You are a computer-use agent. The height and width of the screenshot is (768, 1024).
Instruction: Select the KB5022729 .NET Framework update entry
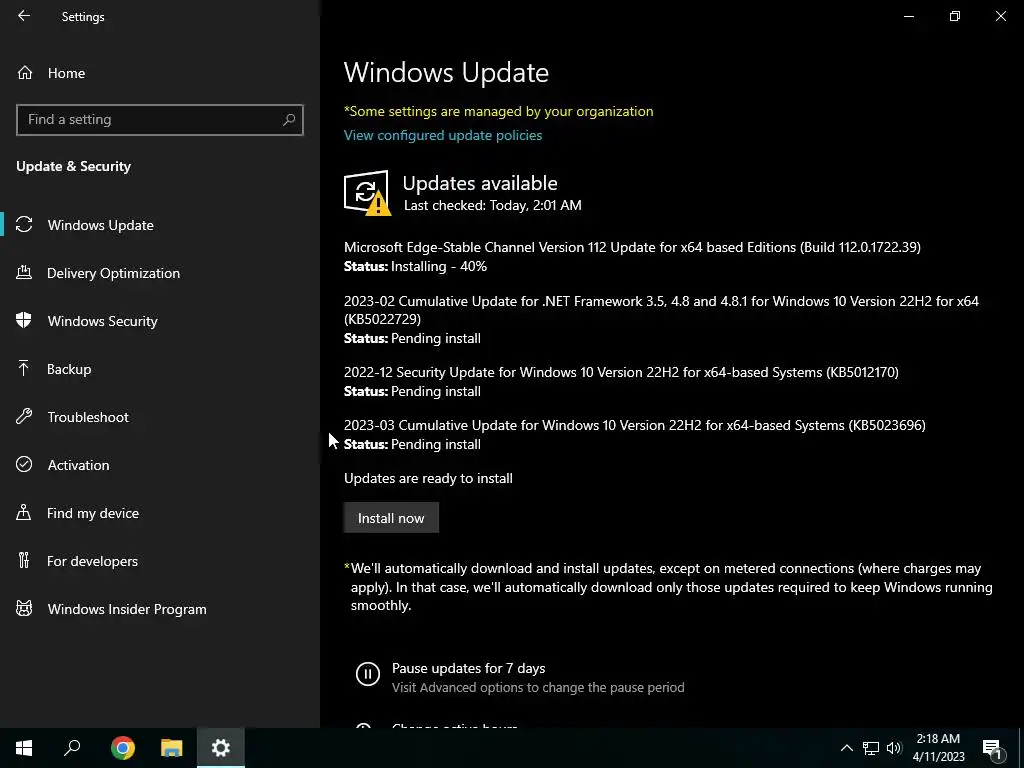coord(661,310)
